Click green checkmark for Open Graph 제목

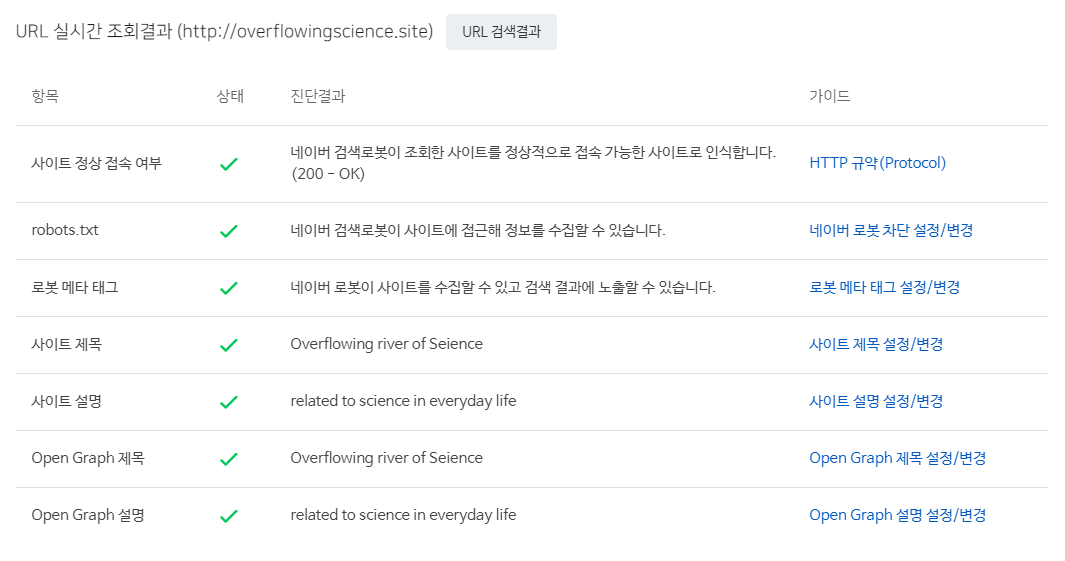(x=229, y=459)
